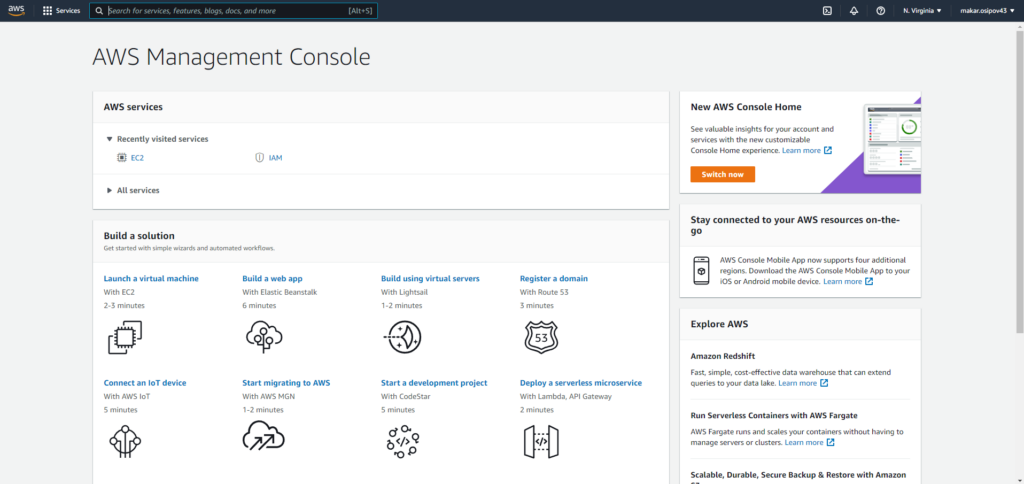The width and height of the screenshot is (1024, 484).
Task: Click the Route 53 shield icon
Action: pos(541,337)
